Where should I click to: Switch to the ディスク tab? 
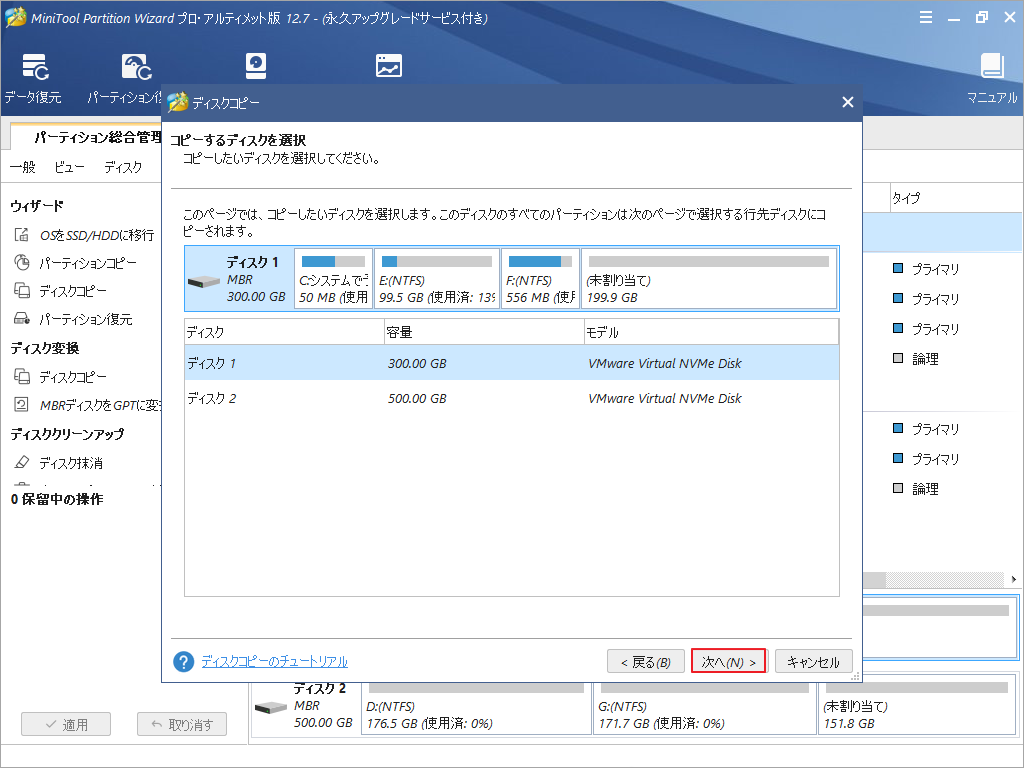(x=122, y=167)
